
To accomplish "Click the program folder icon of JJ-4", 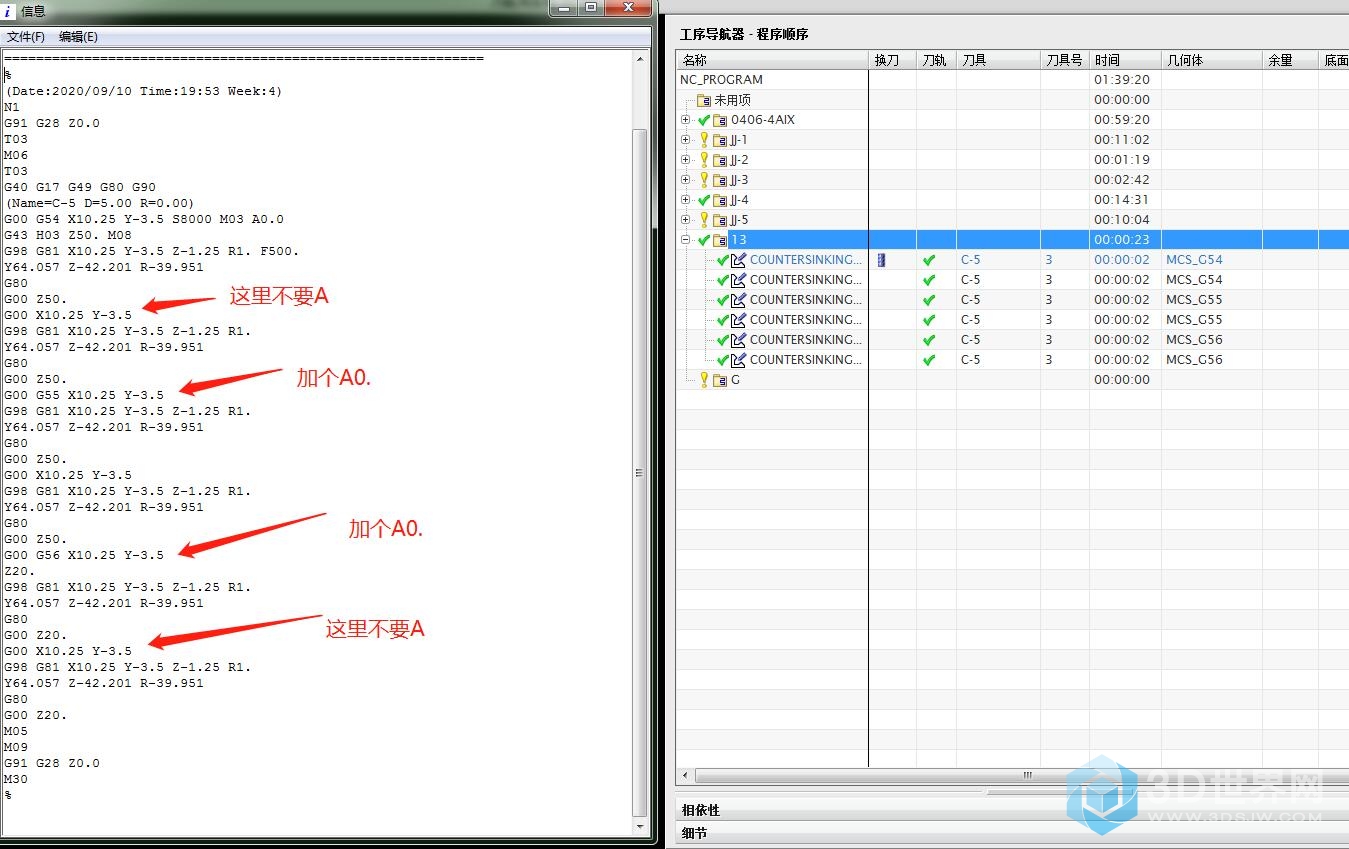I will click(x=720, y=200).
